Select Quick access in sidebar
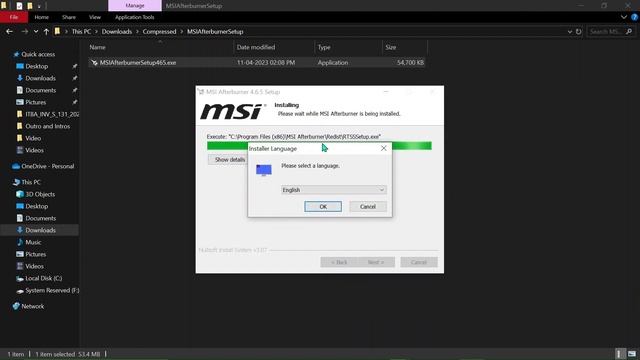The image size is (640, 360). pyautogui.click(x=38, y=54)
